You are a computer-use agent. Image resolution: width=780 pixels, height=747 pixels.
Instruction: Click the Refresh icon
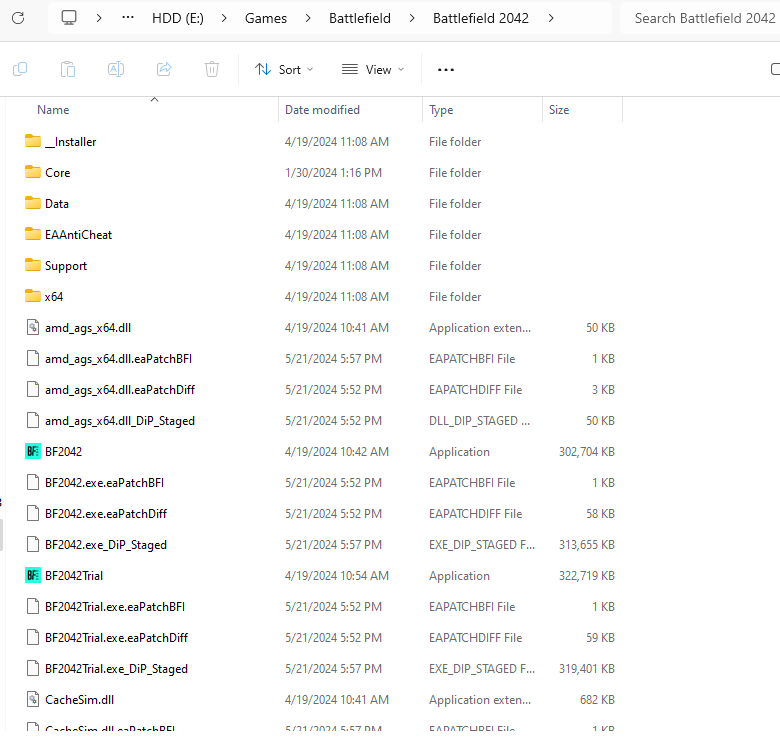[18, 18]
